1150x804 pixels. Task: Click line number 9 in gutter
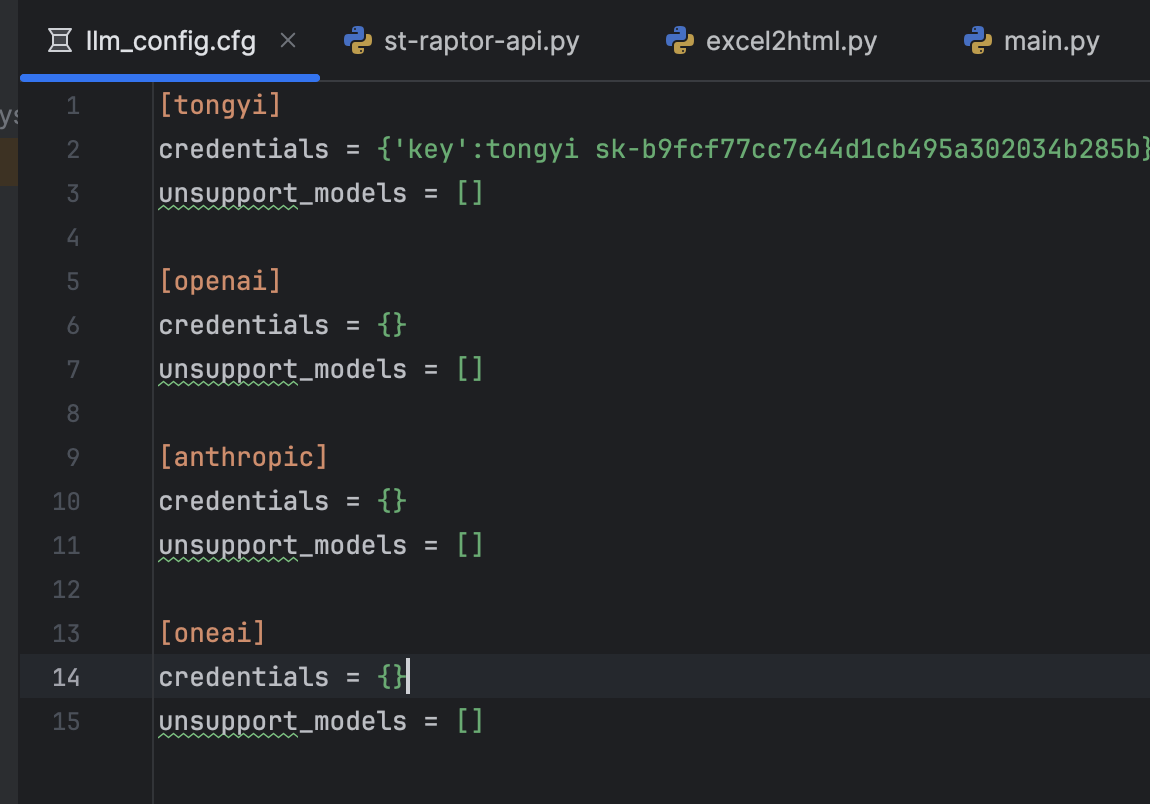pyautogui.click(x=73, y=458)
